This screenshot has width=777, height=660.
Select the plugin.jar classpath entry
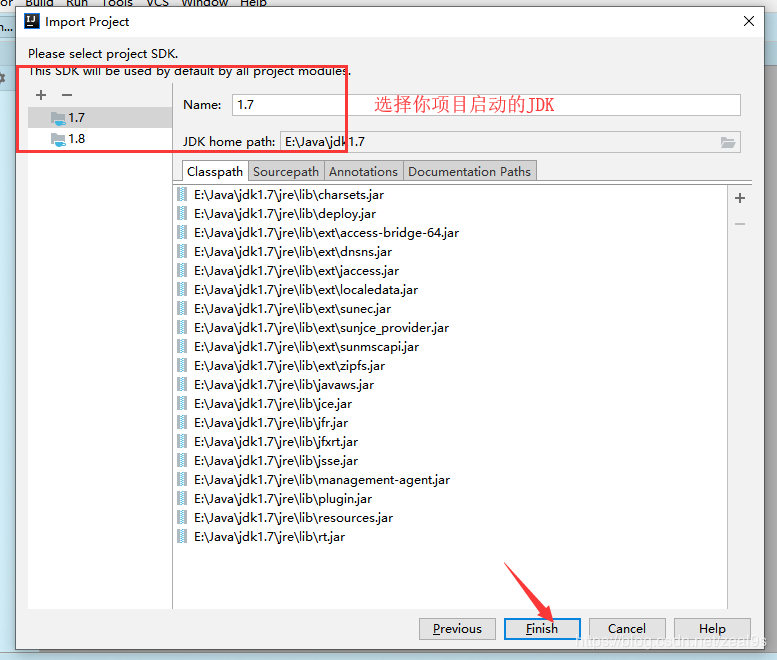(450, 498)
